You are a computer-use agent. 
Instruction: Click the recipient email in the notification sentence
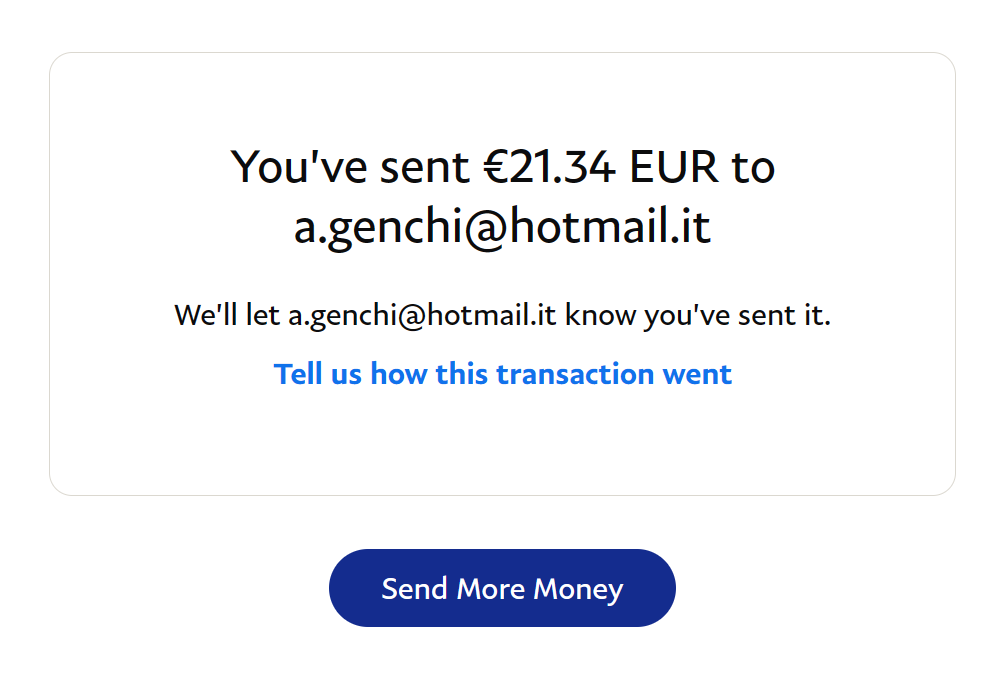click(x=422, y=315)
